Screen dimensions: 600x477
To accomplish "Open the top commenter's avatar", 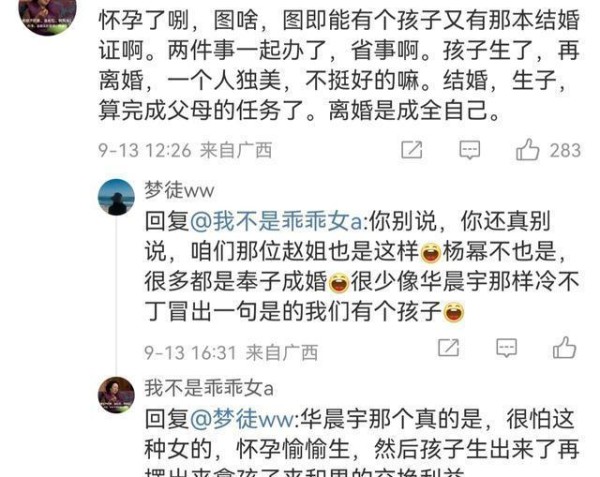I will [x=47, y=15].
